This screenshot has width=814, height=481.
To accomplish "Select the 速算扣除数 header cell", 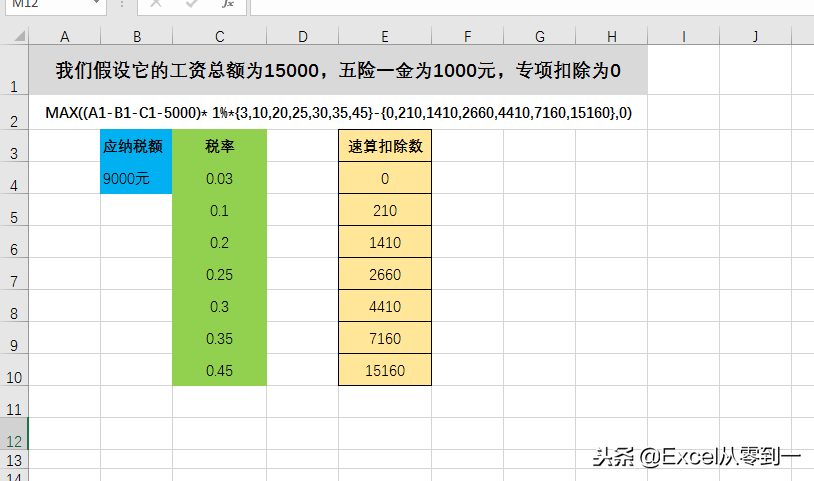I will pyautogui.click(x=385, y=146).
